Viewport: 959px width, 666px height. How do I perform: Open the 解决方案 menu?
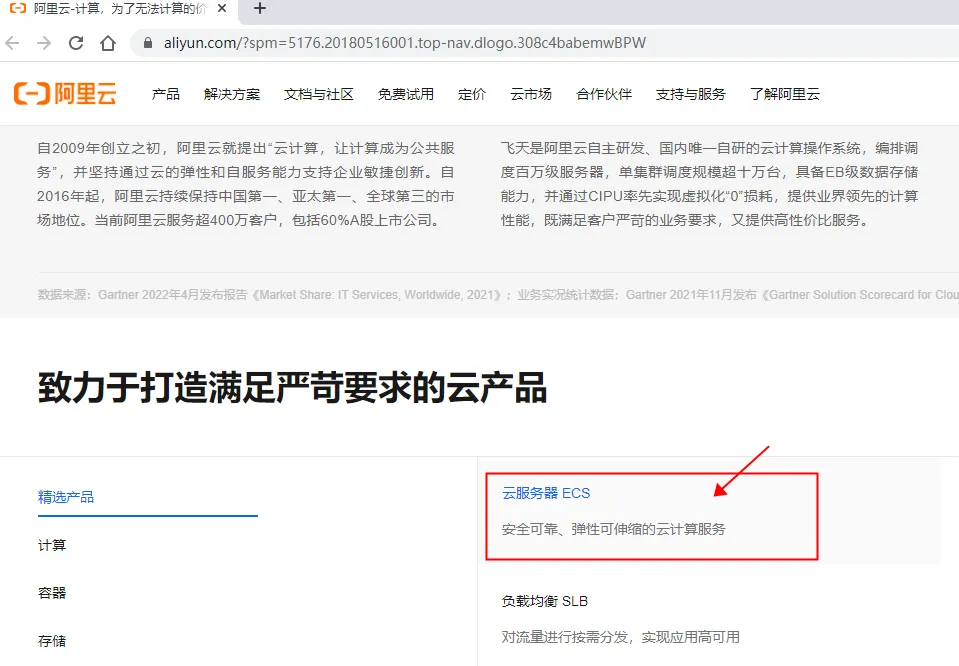(x=232, y=94)
